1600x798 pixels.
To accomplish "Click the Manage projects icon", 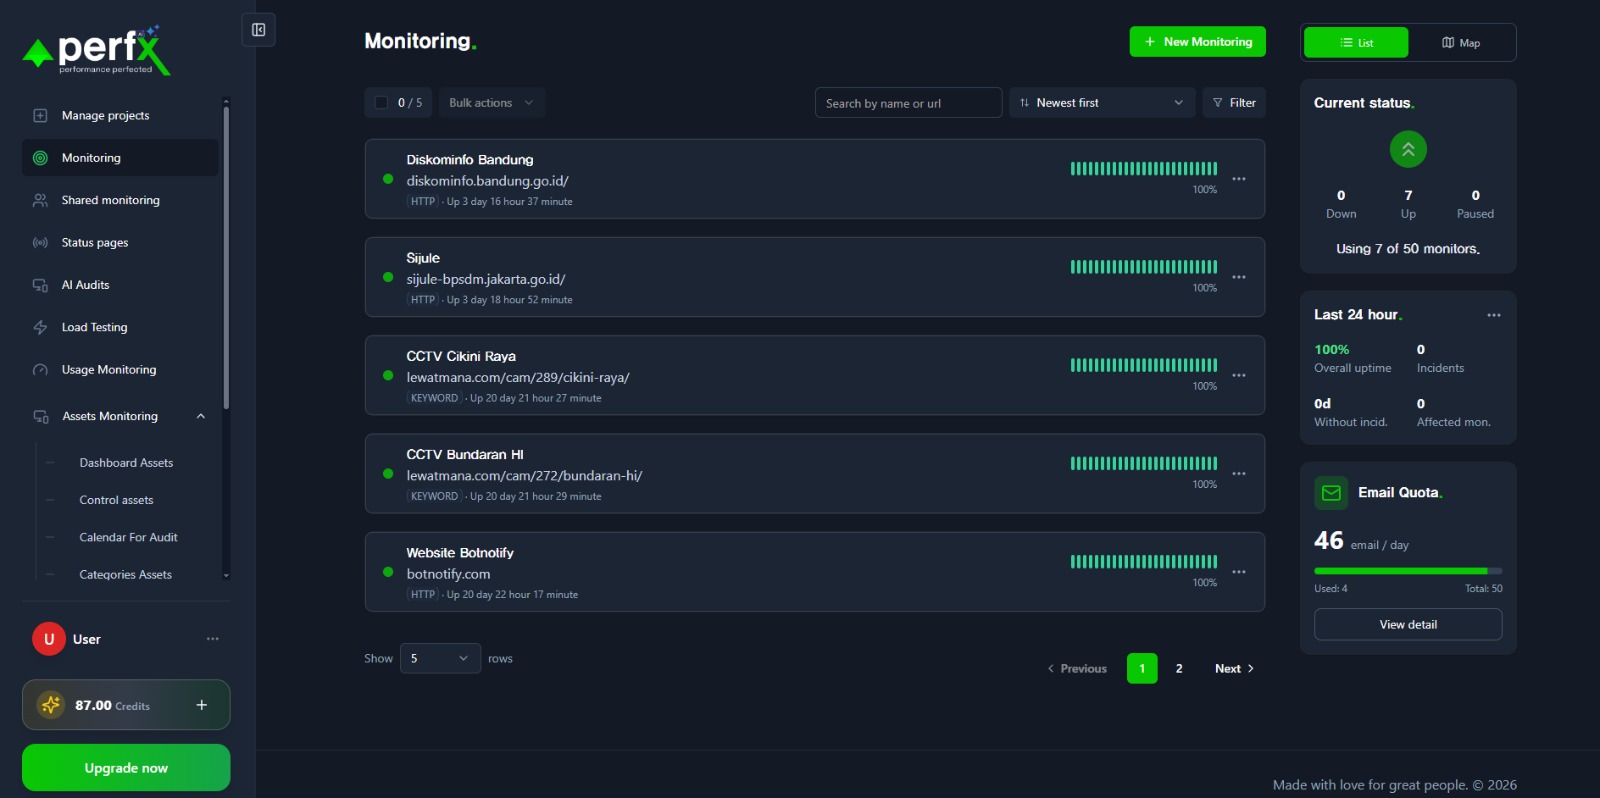I will click(40, 116).
